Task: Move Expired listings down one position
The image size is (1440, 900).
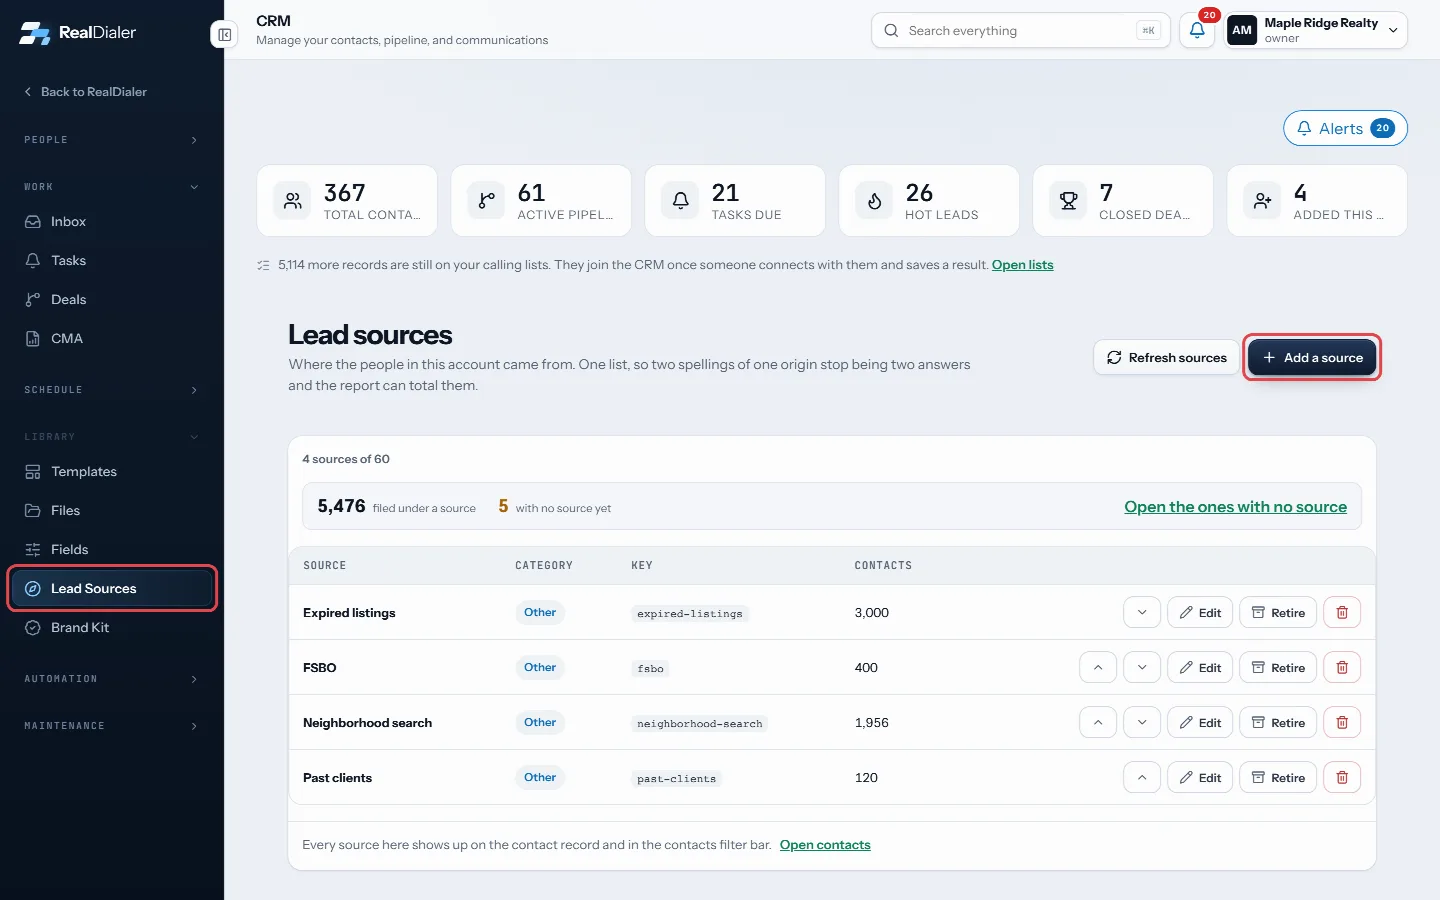Action: click(x=1142, y=613)
